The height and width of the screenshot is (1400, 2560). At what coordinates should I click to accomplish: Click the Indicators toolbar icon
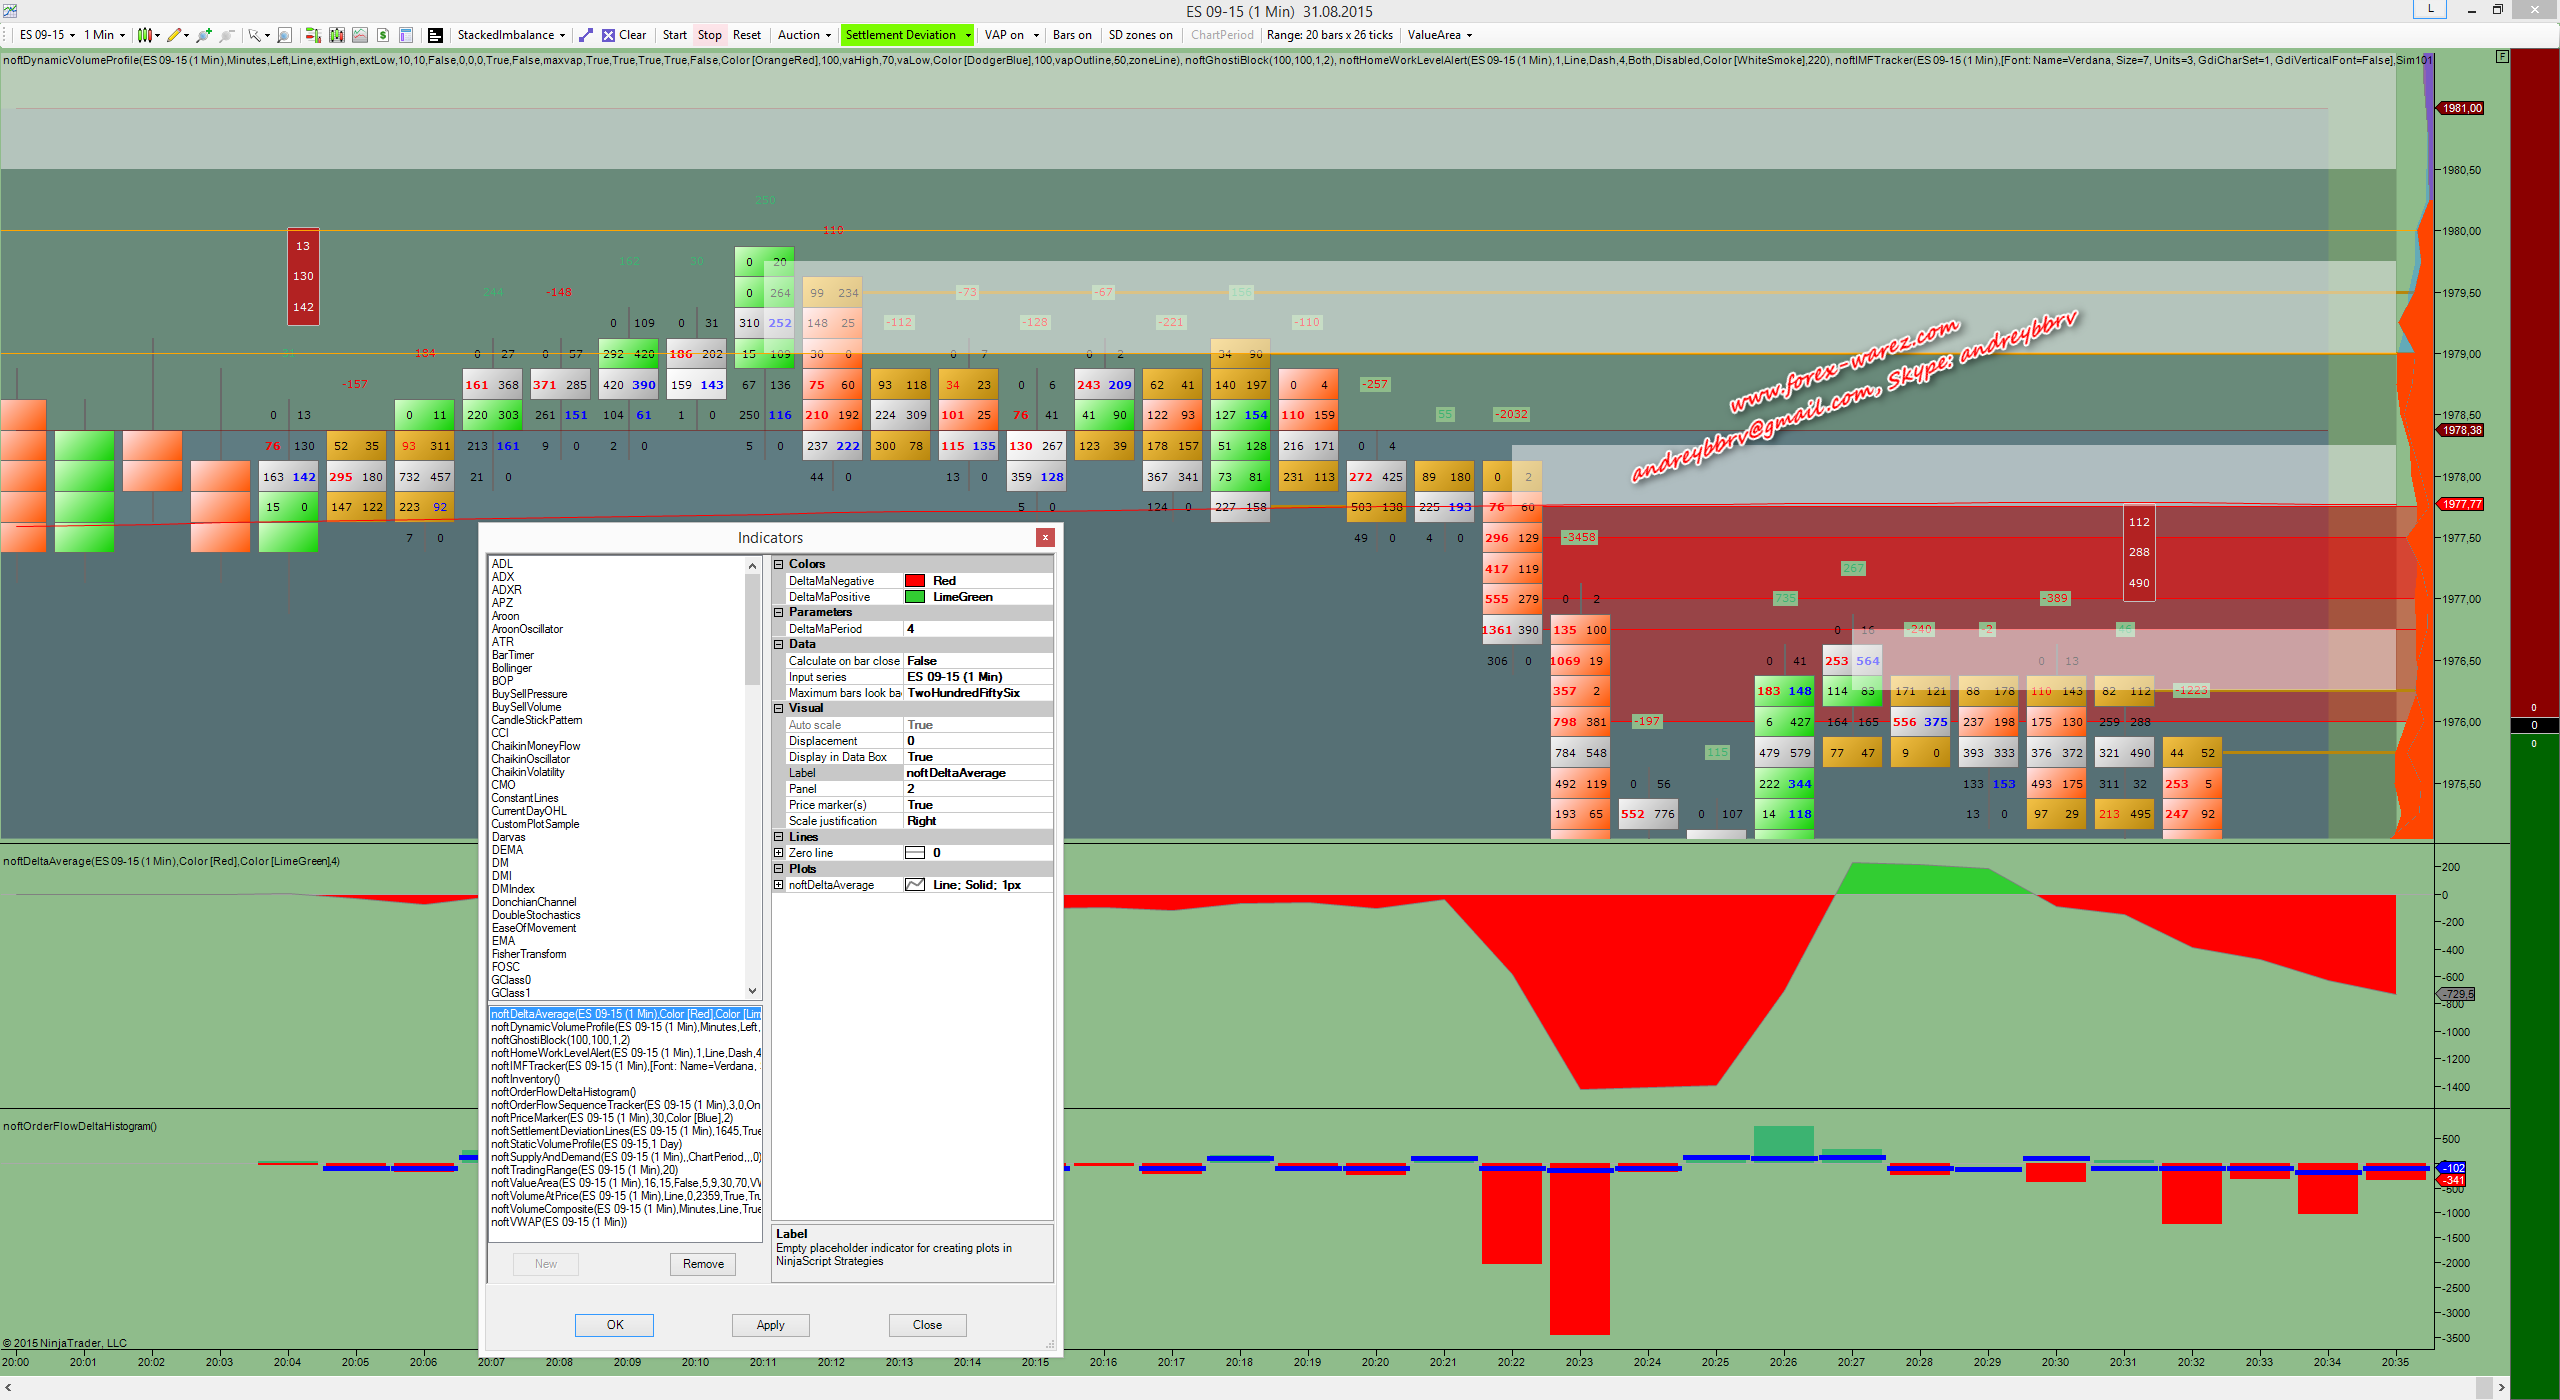coord(360,35)
